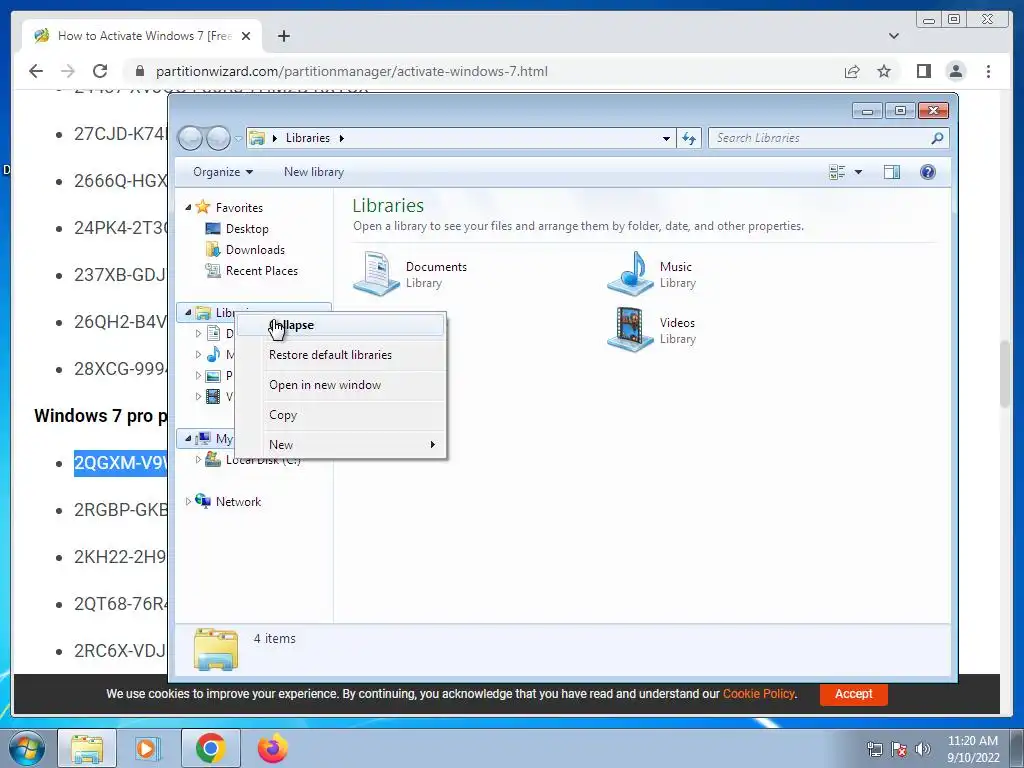This screenshot has width=1024, height=768.
Task: Open the Documents library icon
Action: coord(376,274)
